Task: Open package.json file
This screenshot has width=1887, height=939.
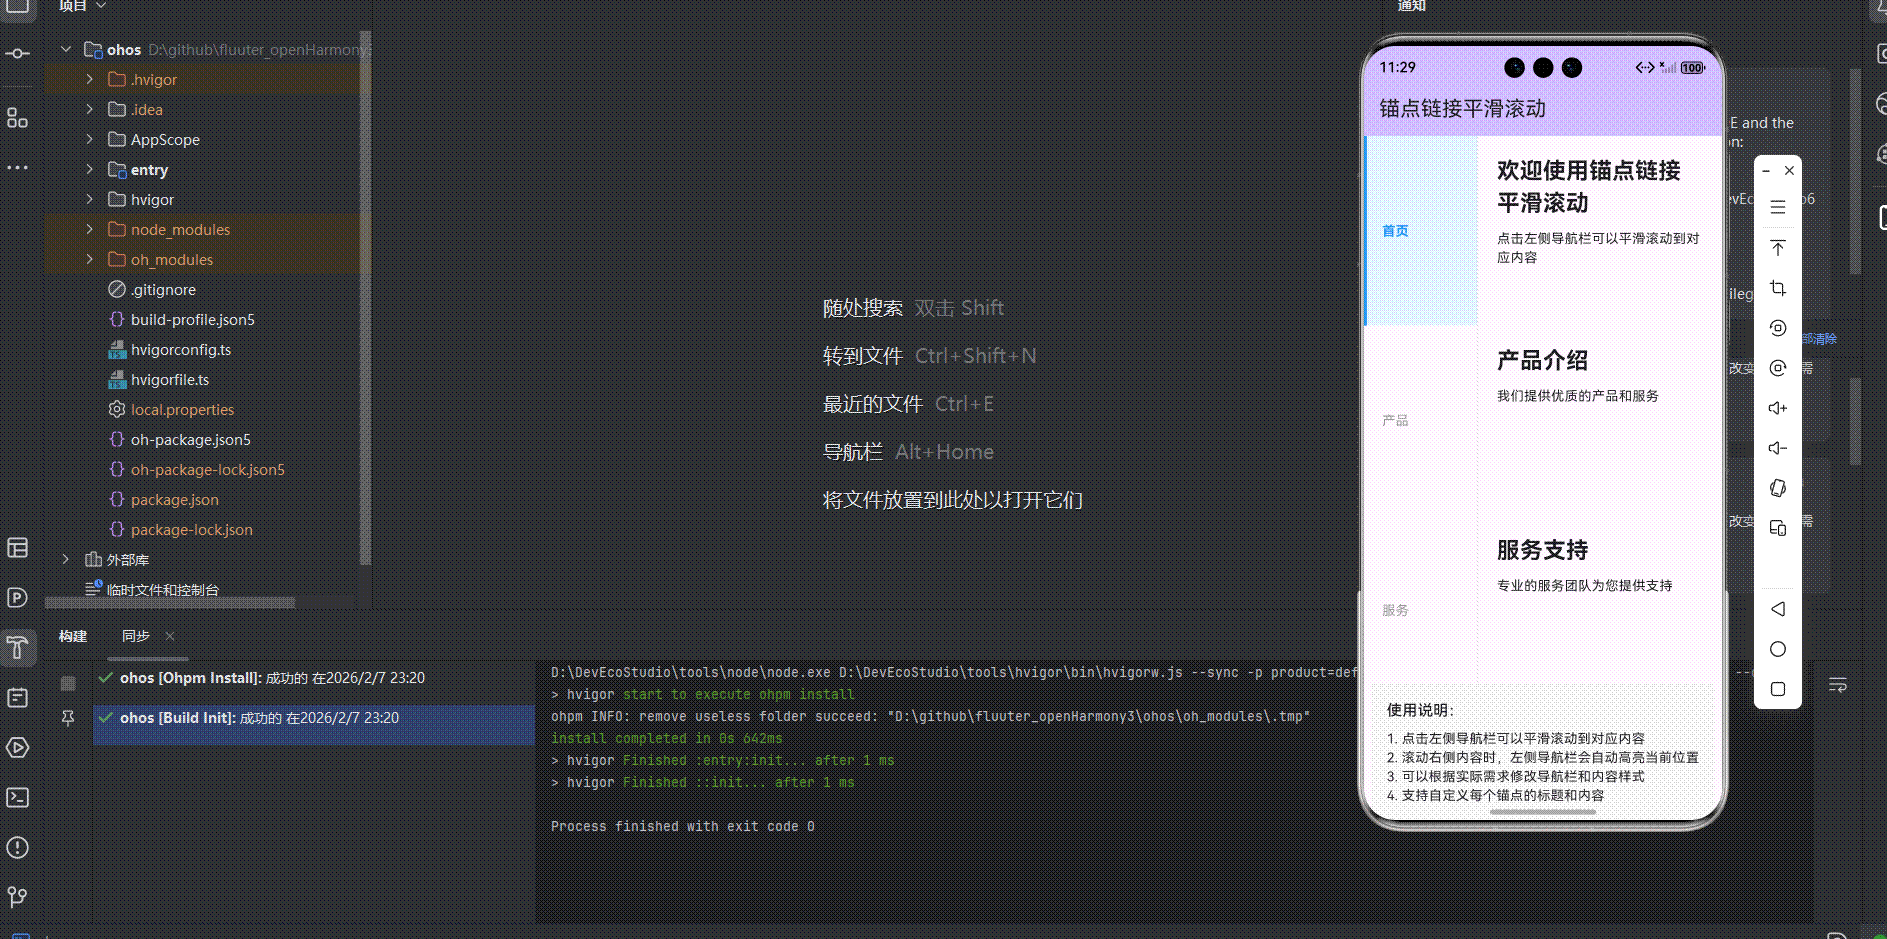Action: [174, 499]
